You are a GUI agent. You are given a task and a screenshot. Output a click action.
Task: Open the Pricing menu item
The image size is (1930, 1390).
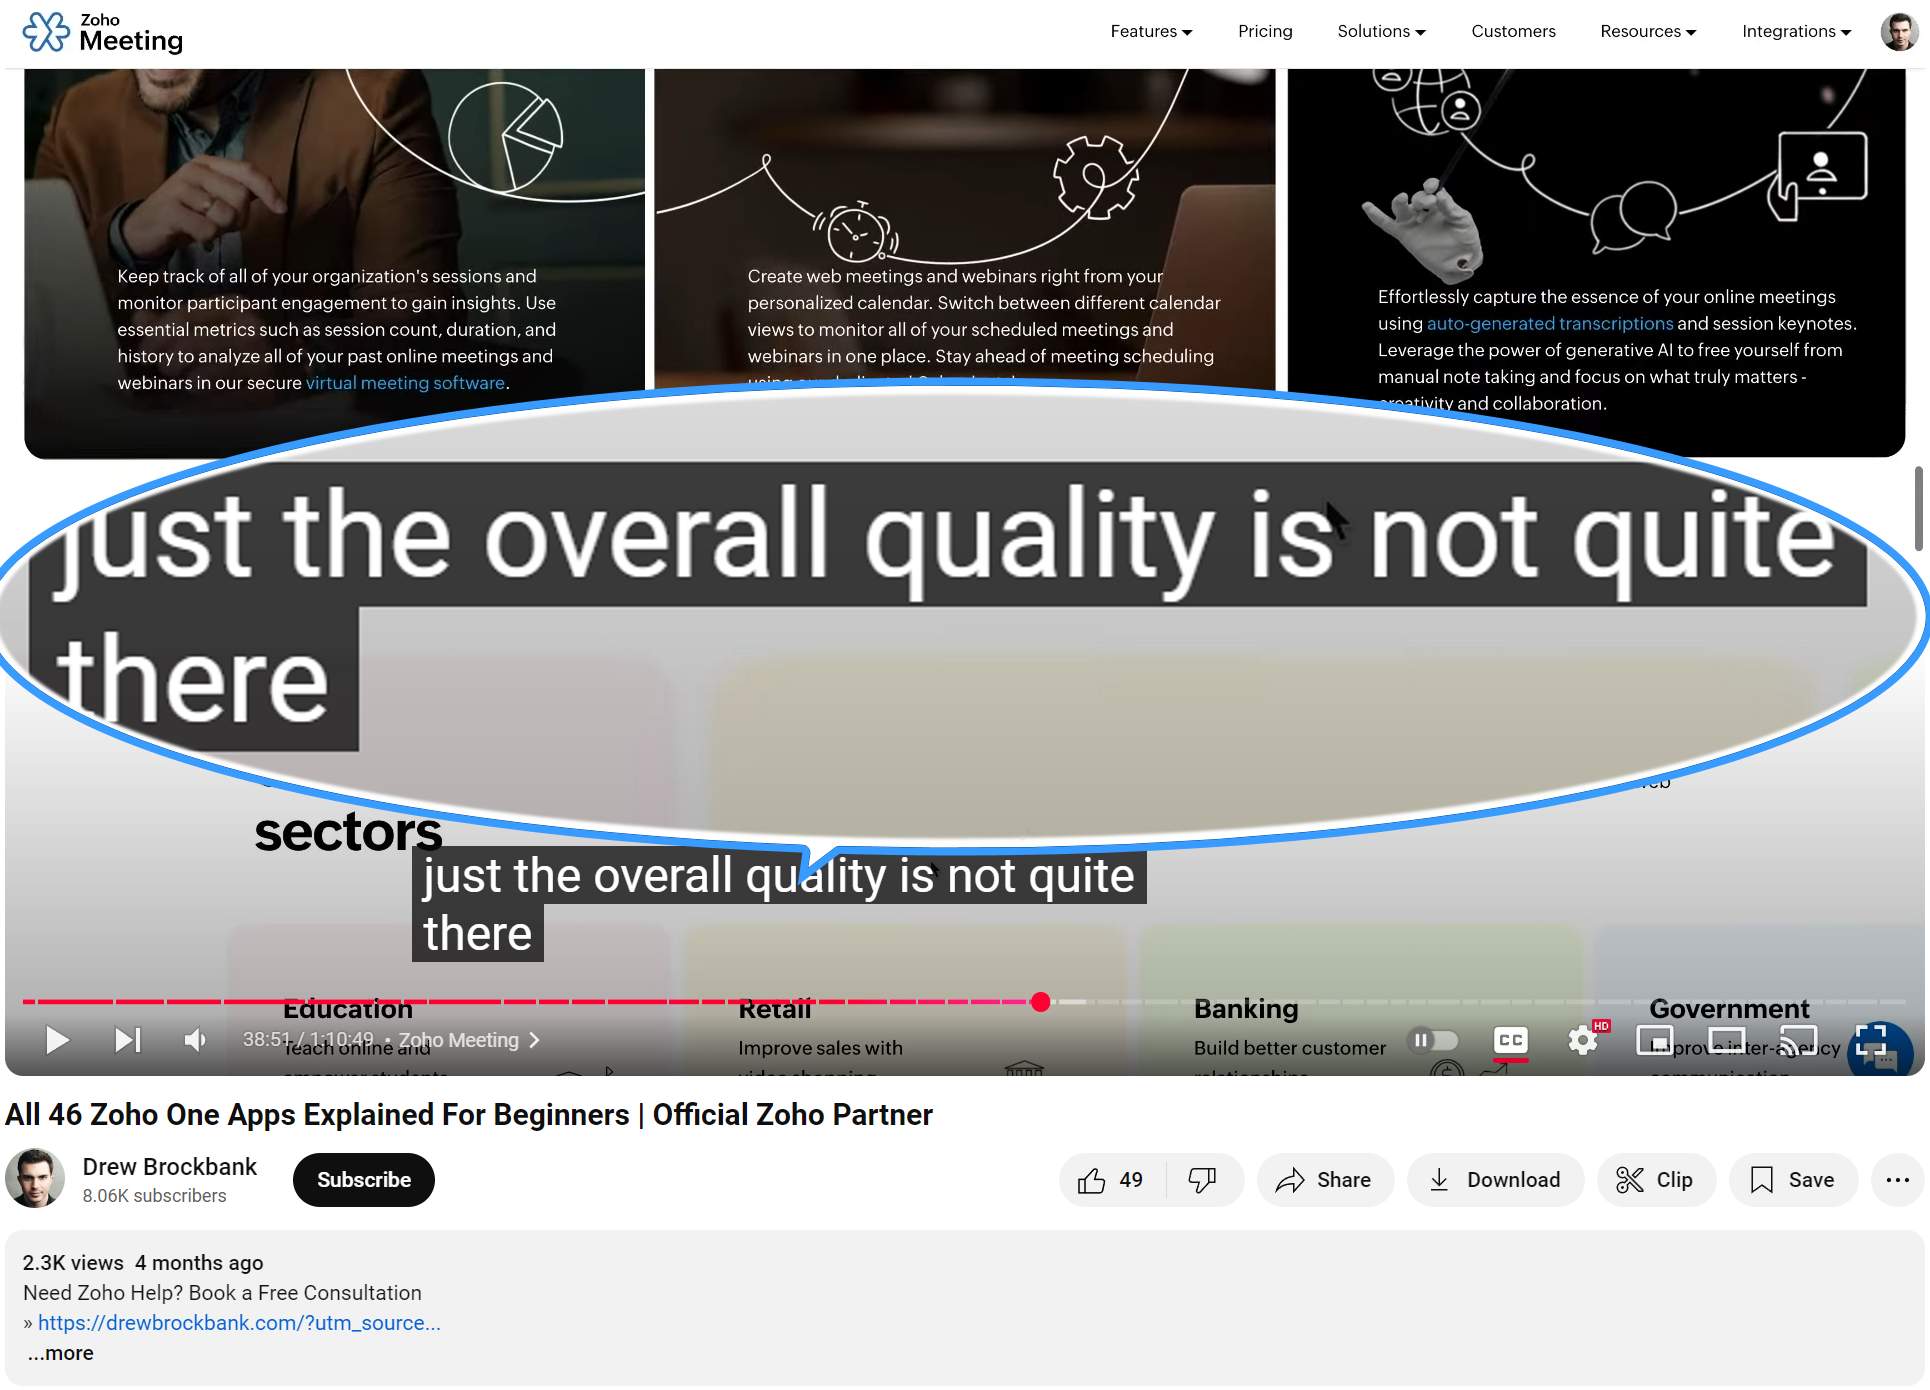1265,31
